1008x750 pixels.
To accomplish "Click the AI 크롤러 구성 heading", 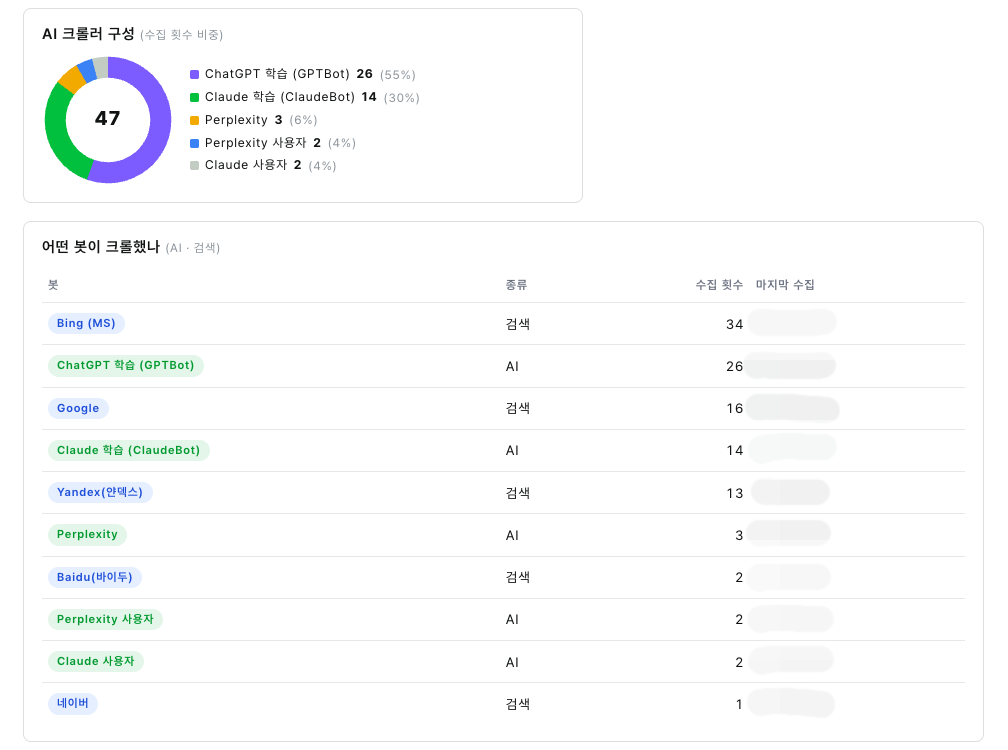I will click(x=88, y=34).
